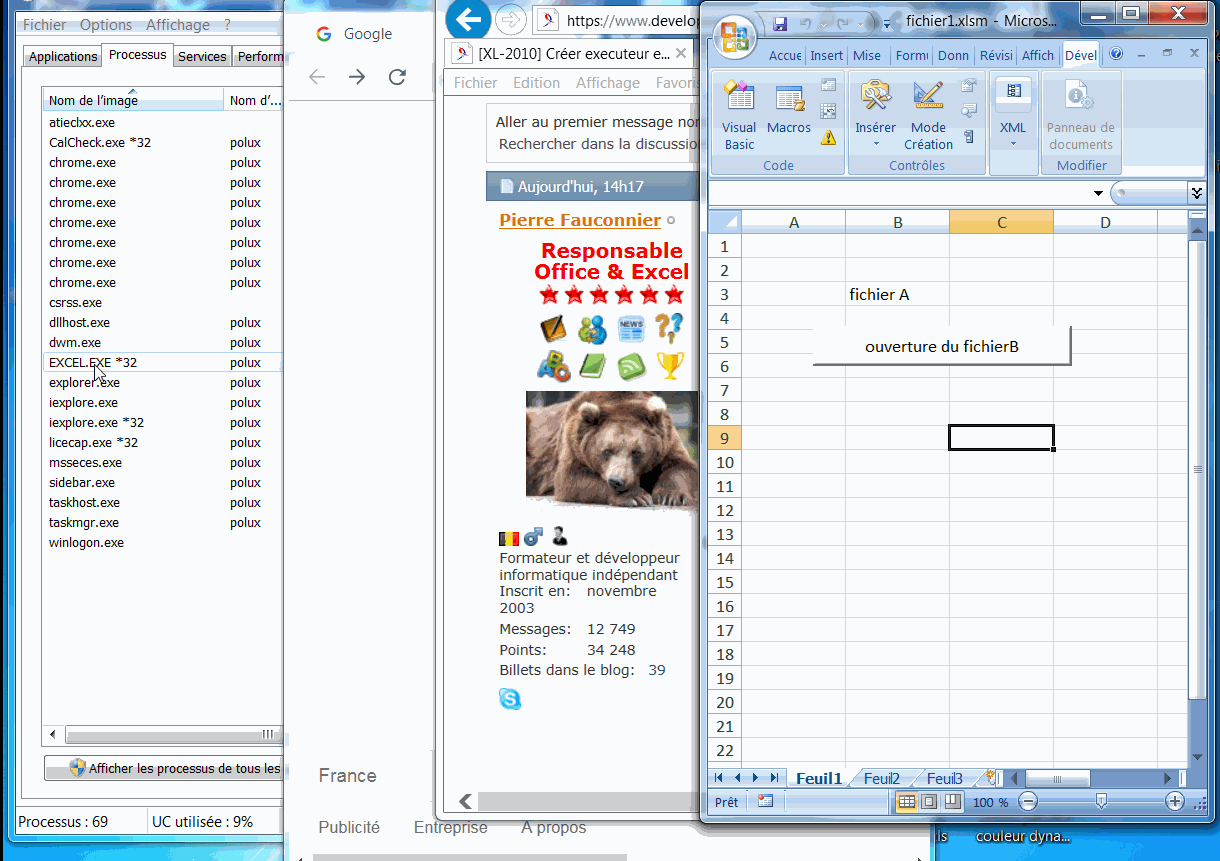The height and width of the screenshot is (861, 1220).
Task: Select column D header in Excel
Action: [x=1105, y=222]
